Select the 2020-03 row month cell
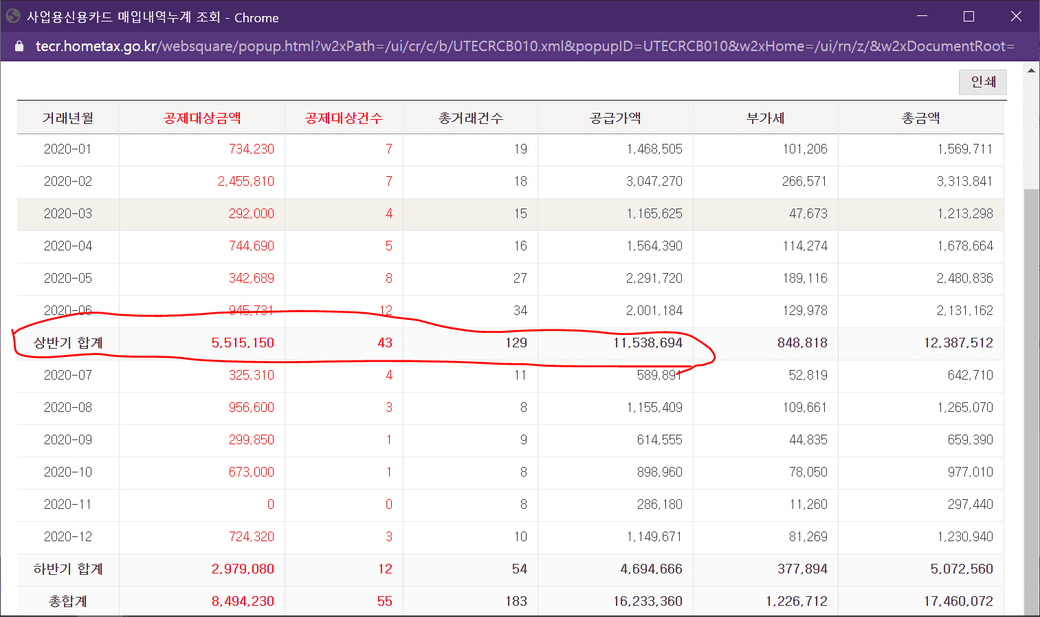The width and height of the screenshot is (1040, 617). [x=68, y=214]
